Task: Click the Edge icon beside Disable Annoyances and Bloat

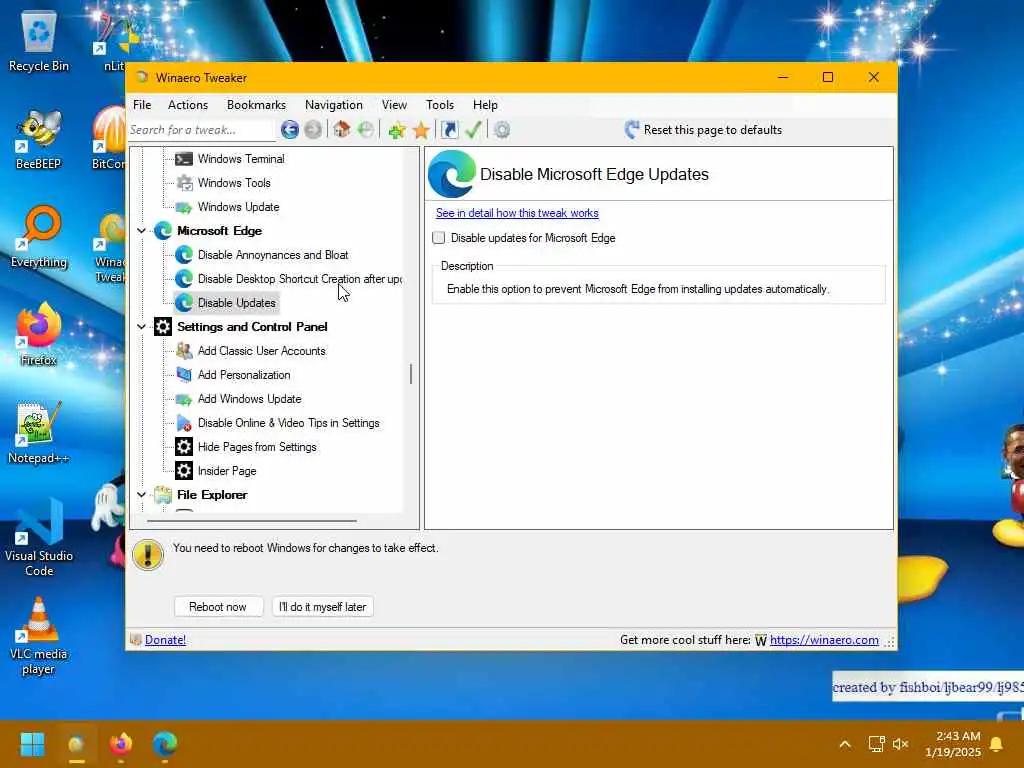Action: (x=184, y=255)
